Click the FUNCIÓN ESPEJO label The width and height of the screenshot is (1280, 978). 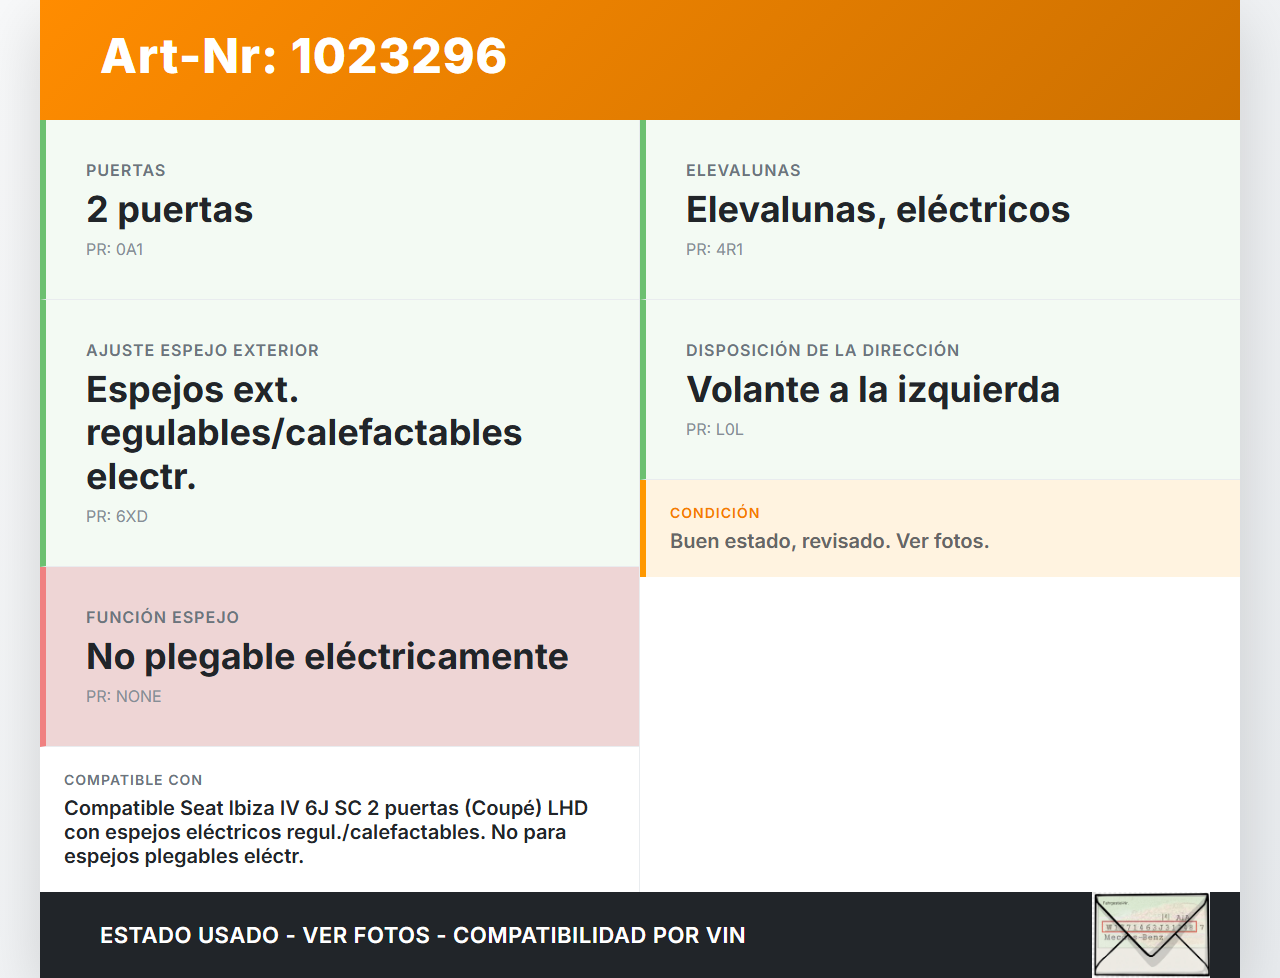coord(162,618)
